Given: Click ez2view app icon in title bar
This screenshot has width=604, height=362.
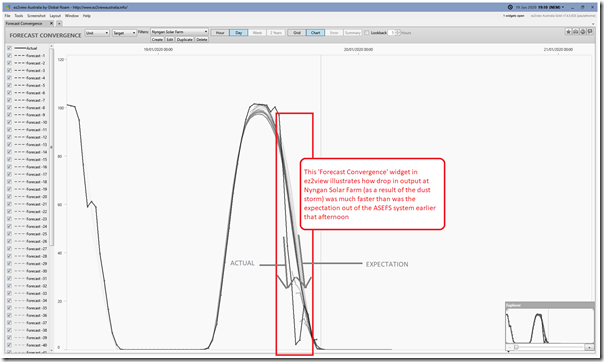Looking at the screenshot, I should tap(8, 7).
